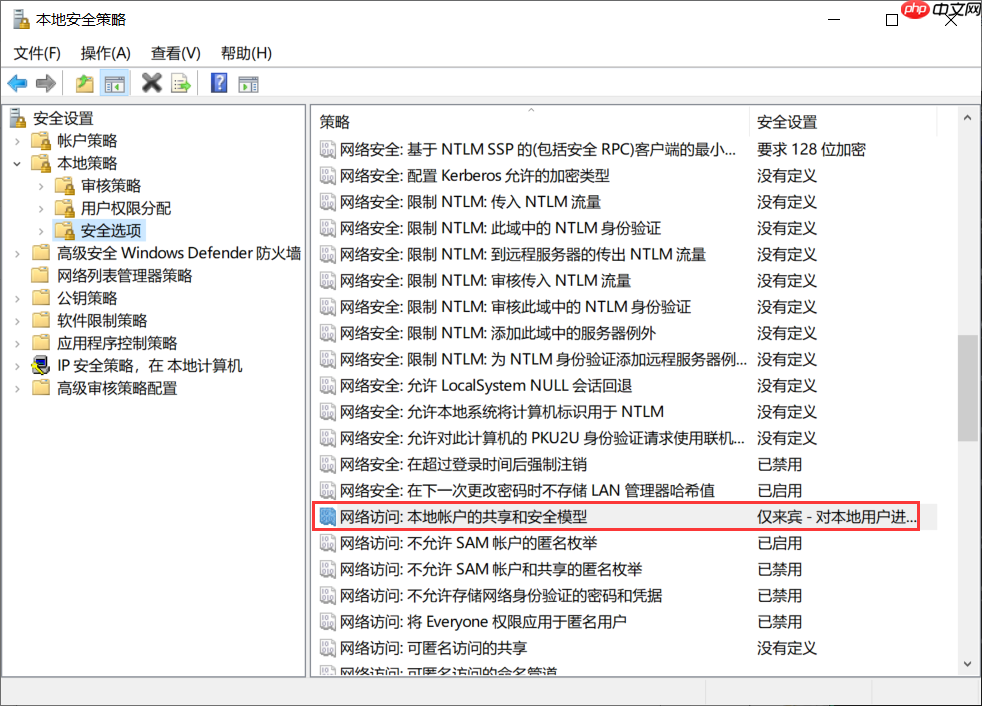982x706 pixels.
Task: Click the forward navigation arrow
Action: coord(45,83)
